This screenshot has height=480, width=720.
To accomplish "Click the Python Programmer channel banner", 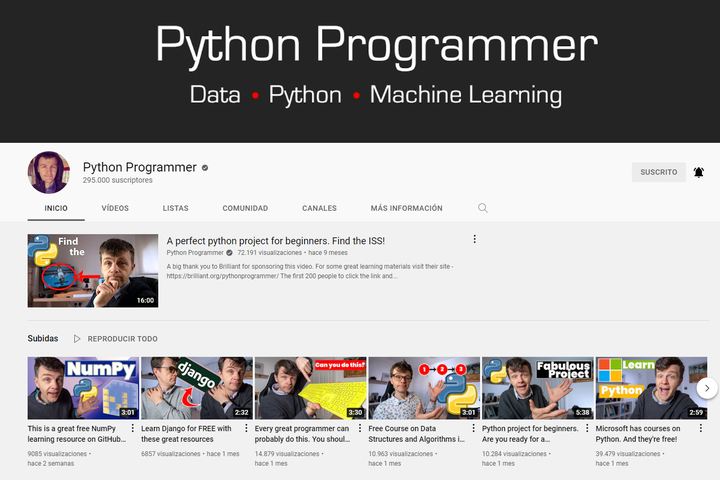I will pos(360,71).
